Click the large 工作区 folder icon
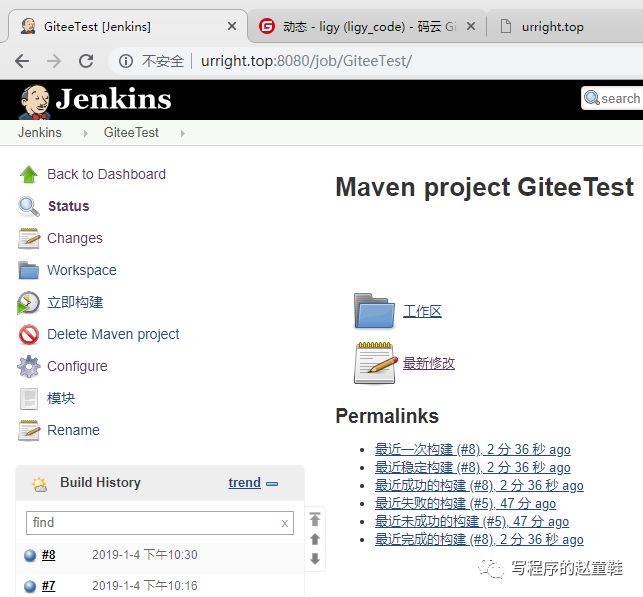Viewport: 643px width, 597px height. pos(374,311)
